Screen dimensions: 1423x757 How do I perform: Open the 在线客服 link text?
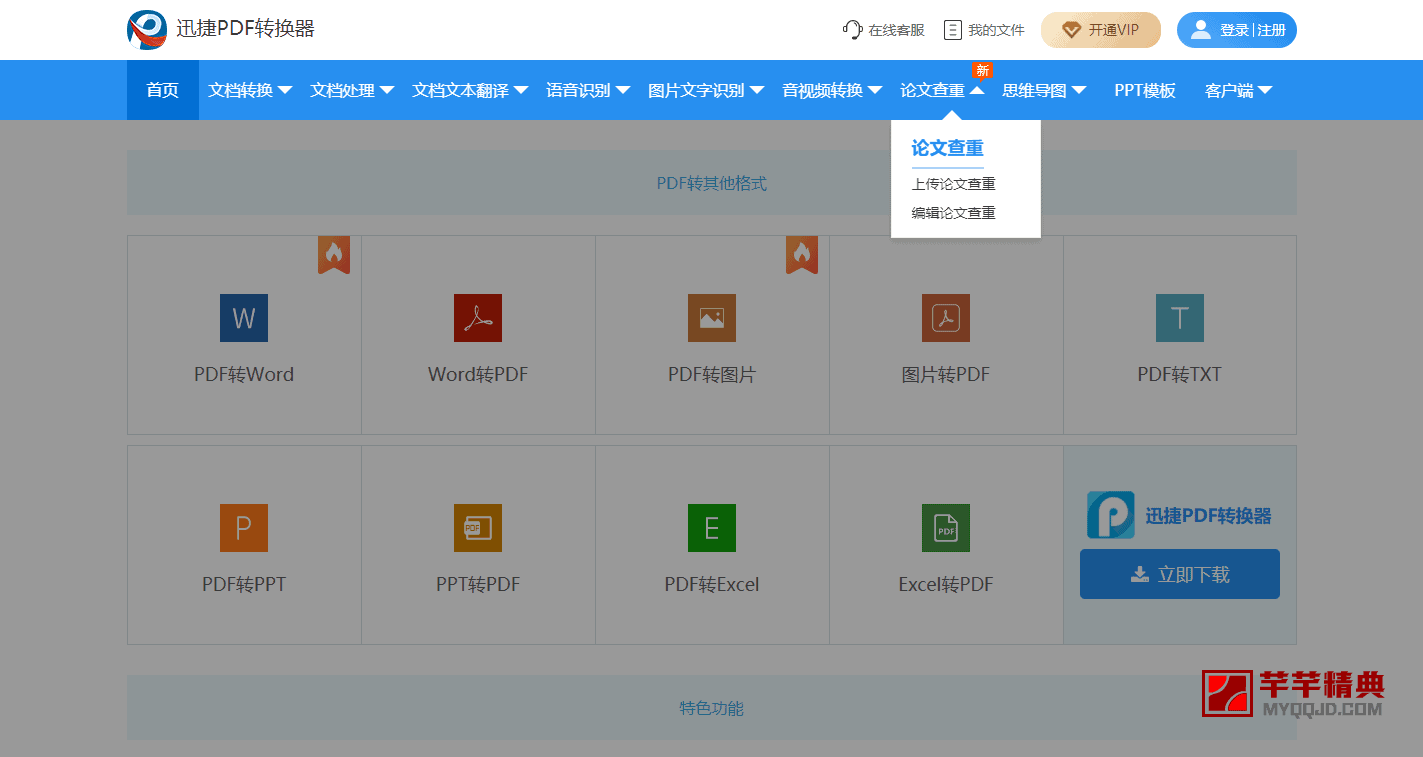(x=896, y=30)
